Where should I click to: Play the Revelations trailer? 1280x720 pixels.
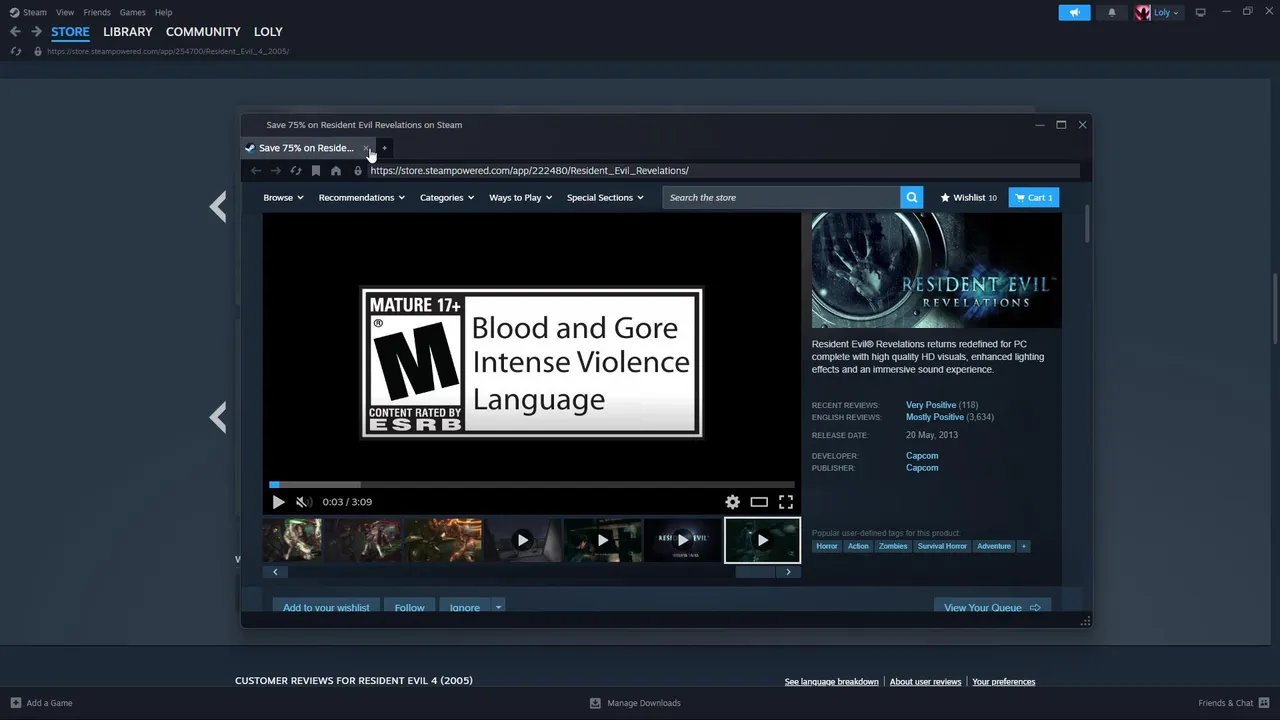pos(278,502)
